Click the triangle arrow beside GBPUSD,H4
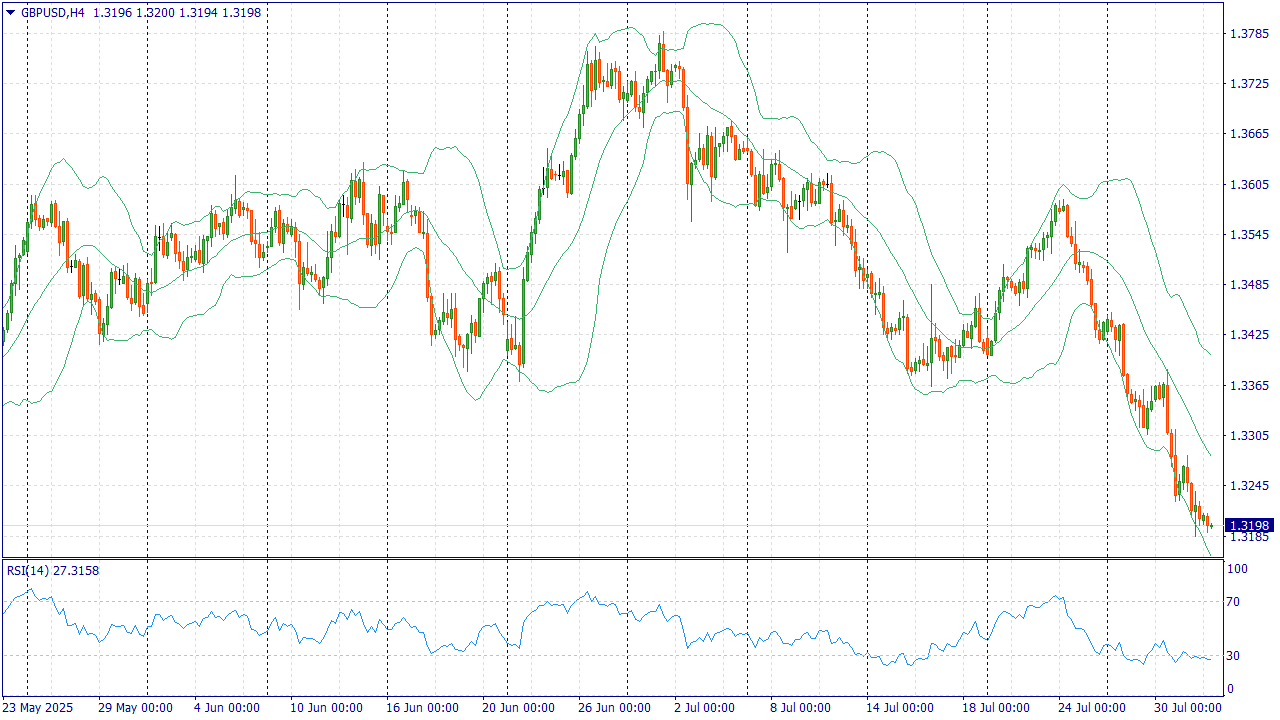Screen dimensions: 1280x720 [11, 12]
